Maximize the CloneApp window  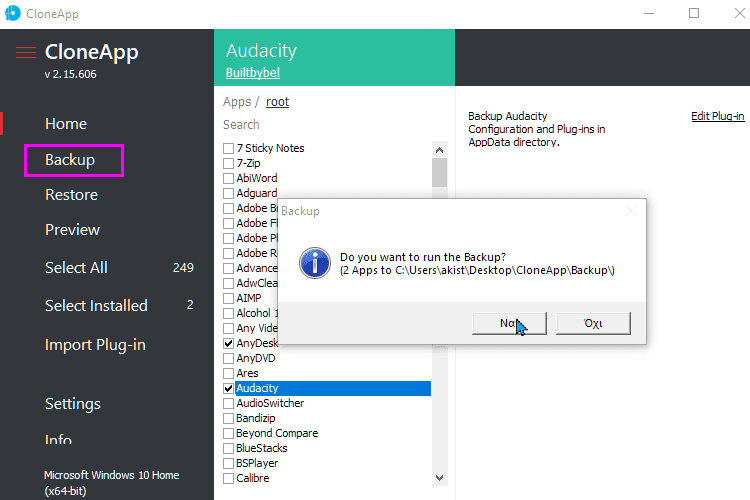click(694, 13)
